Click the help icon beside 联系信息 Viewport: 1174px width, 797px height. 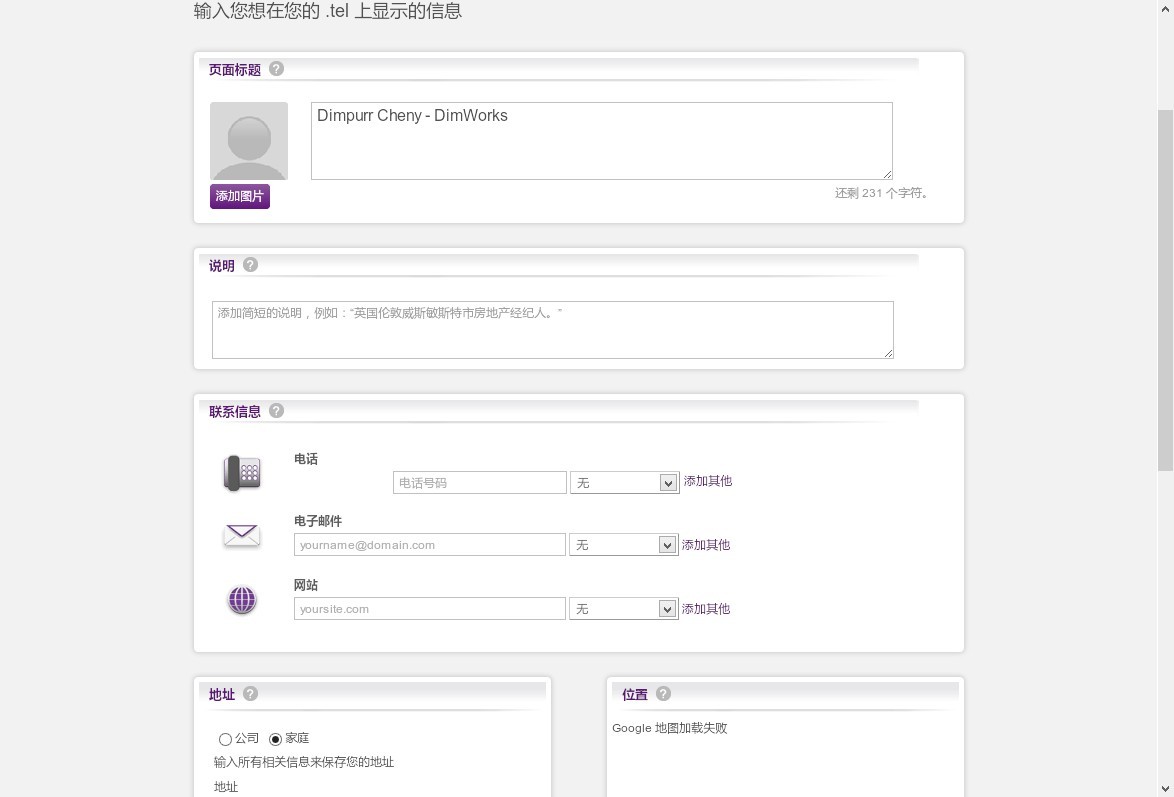pos(277,411)
